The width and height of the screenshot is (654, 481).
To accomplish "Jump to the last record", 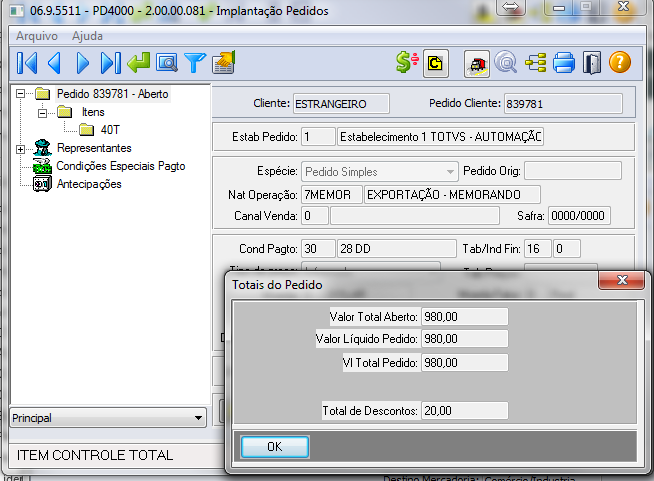I will point(111,63).
